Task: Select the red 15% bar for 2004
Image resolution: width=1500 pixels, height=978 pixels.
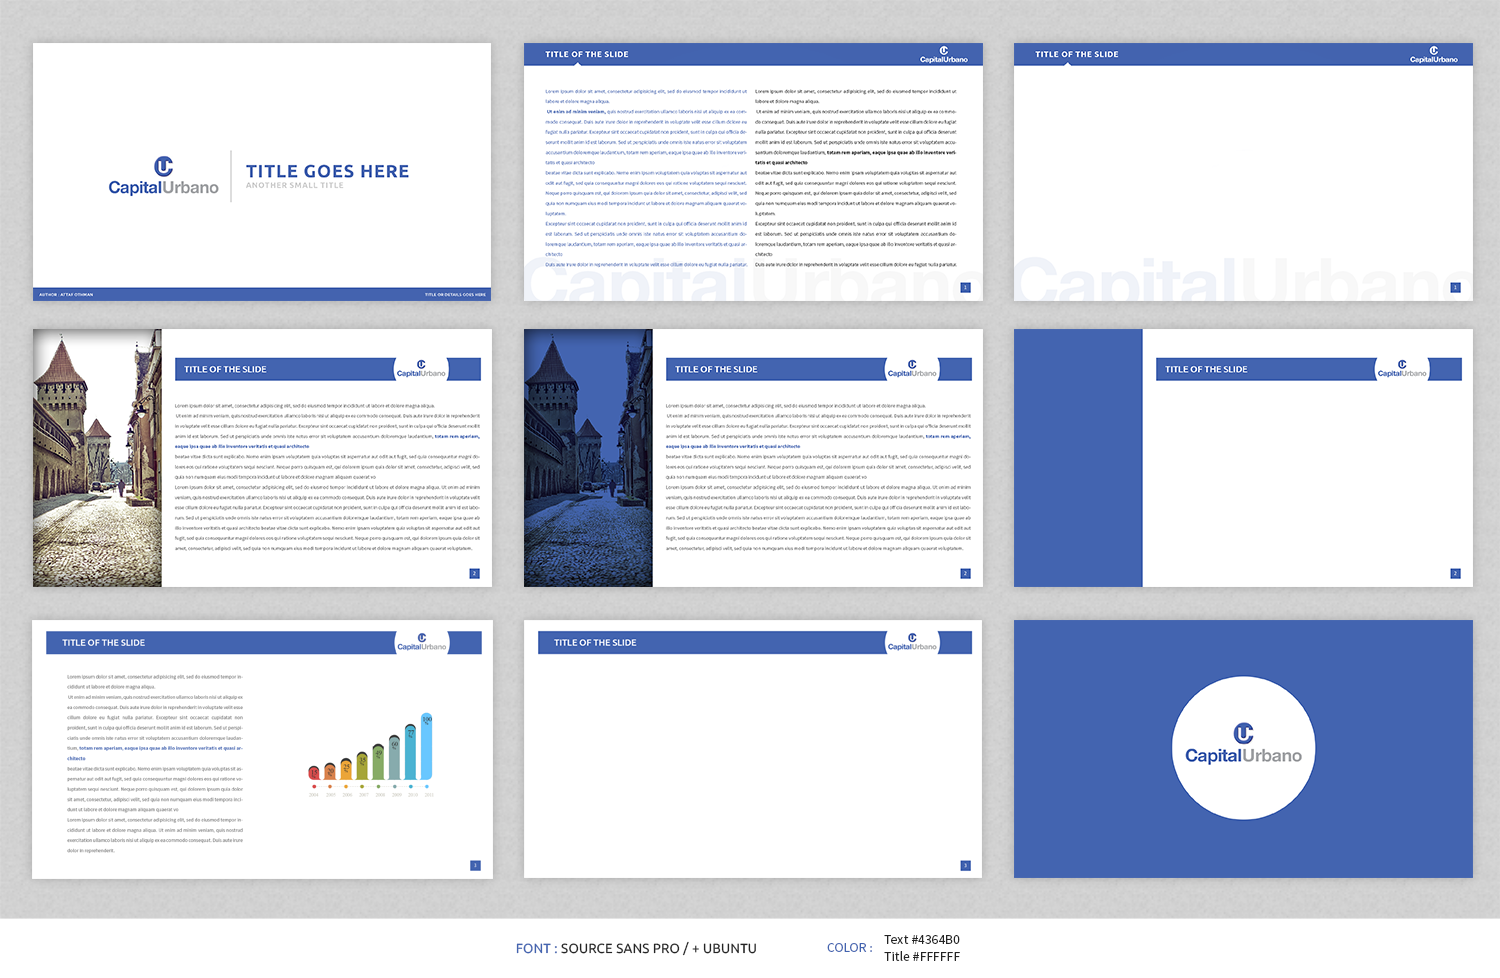Action: coord(313,771)
